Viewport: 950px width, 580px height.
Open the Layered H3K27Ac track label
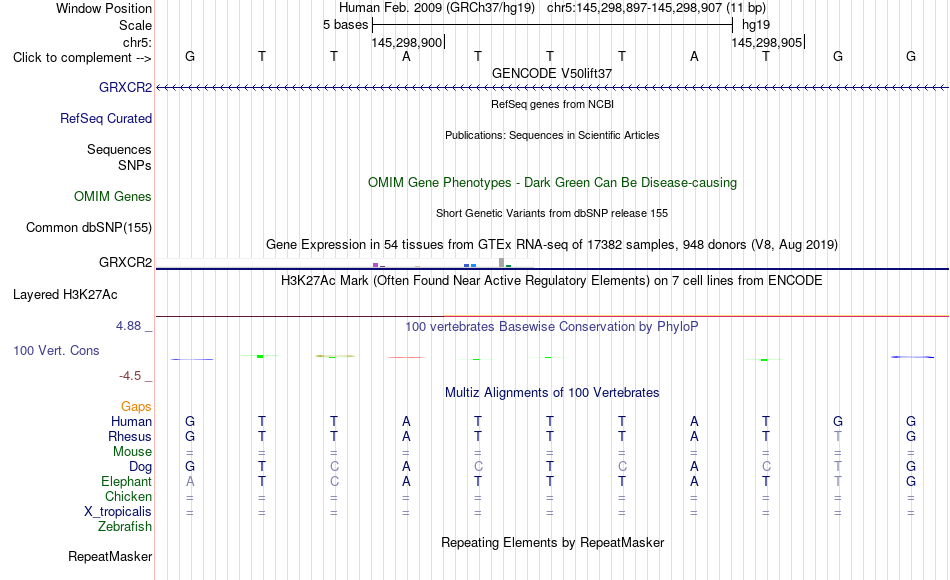pyautogui.click(x=65, y=295)
